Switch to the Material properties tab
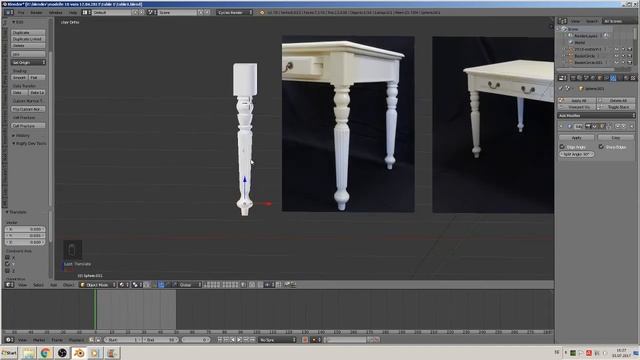Viewport: 640px width, 360px height. click(626, 78)
